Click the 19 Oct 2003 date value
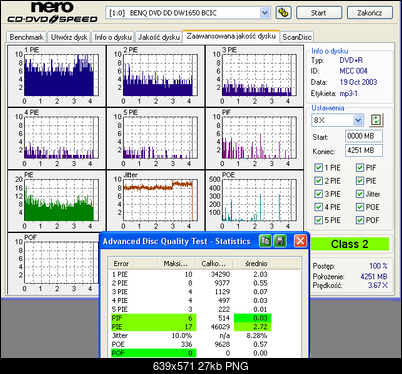The width and height of the screenshot is (402, 374). pyautogui.click(x=358, y=82)
